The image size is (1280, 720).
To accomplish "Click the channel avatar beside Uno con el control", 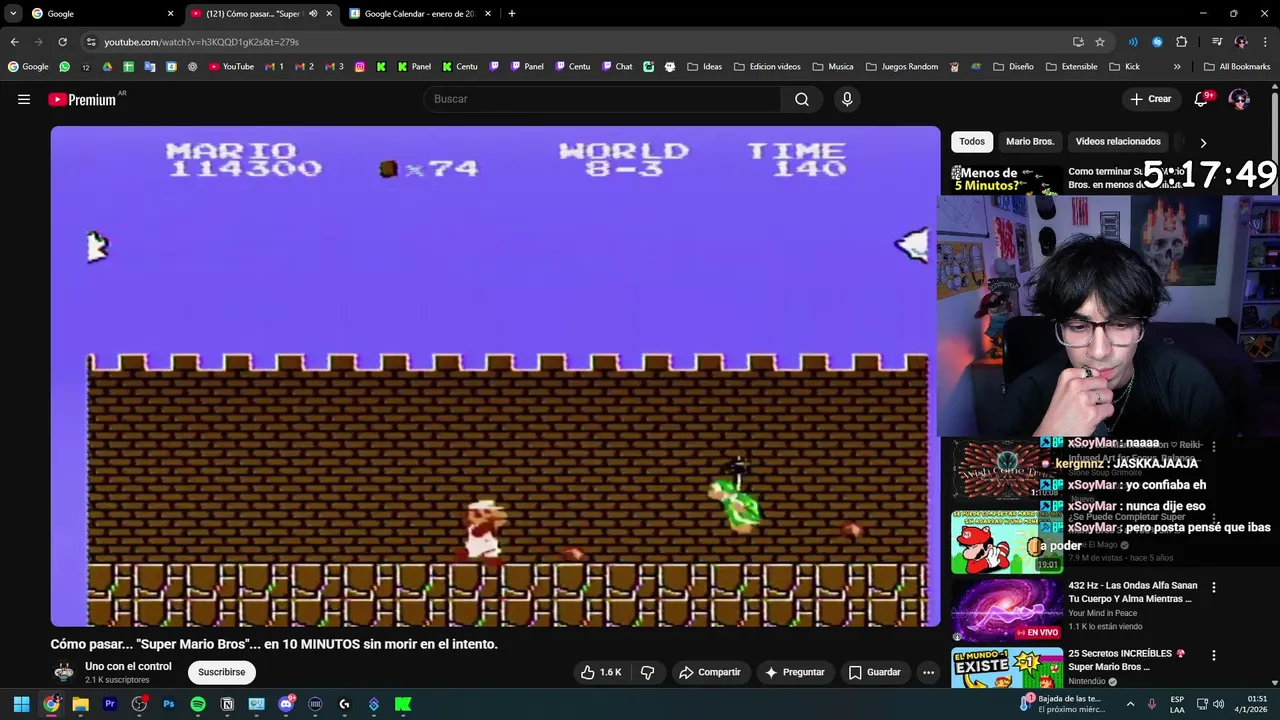I will 64,672.
